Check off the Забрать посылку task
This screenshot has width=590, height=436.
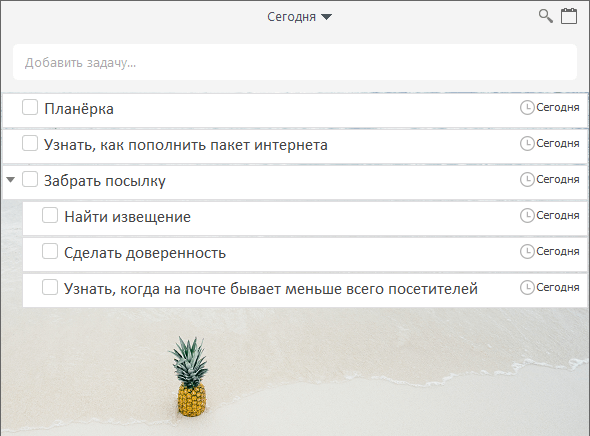tap(30, 179)
